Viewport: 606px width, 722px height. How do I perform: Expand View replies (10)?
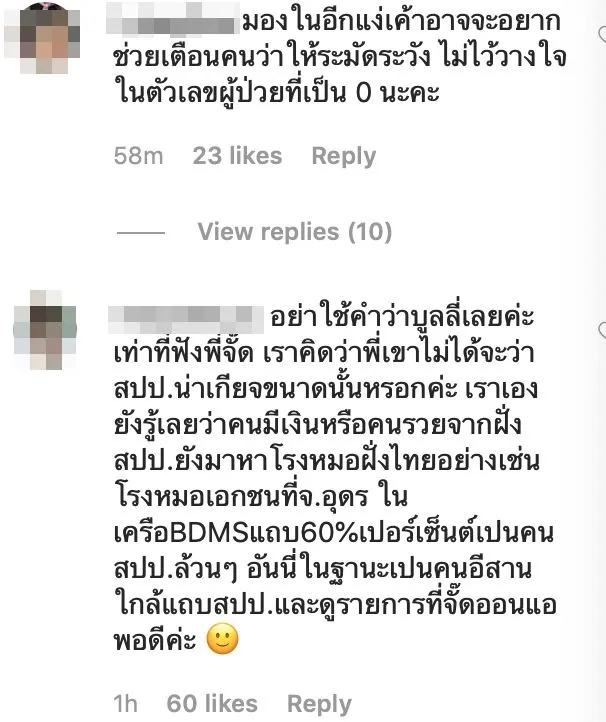pos(295,232)
